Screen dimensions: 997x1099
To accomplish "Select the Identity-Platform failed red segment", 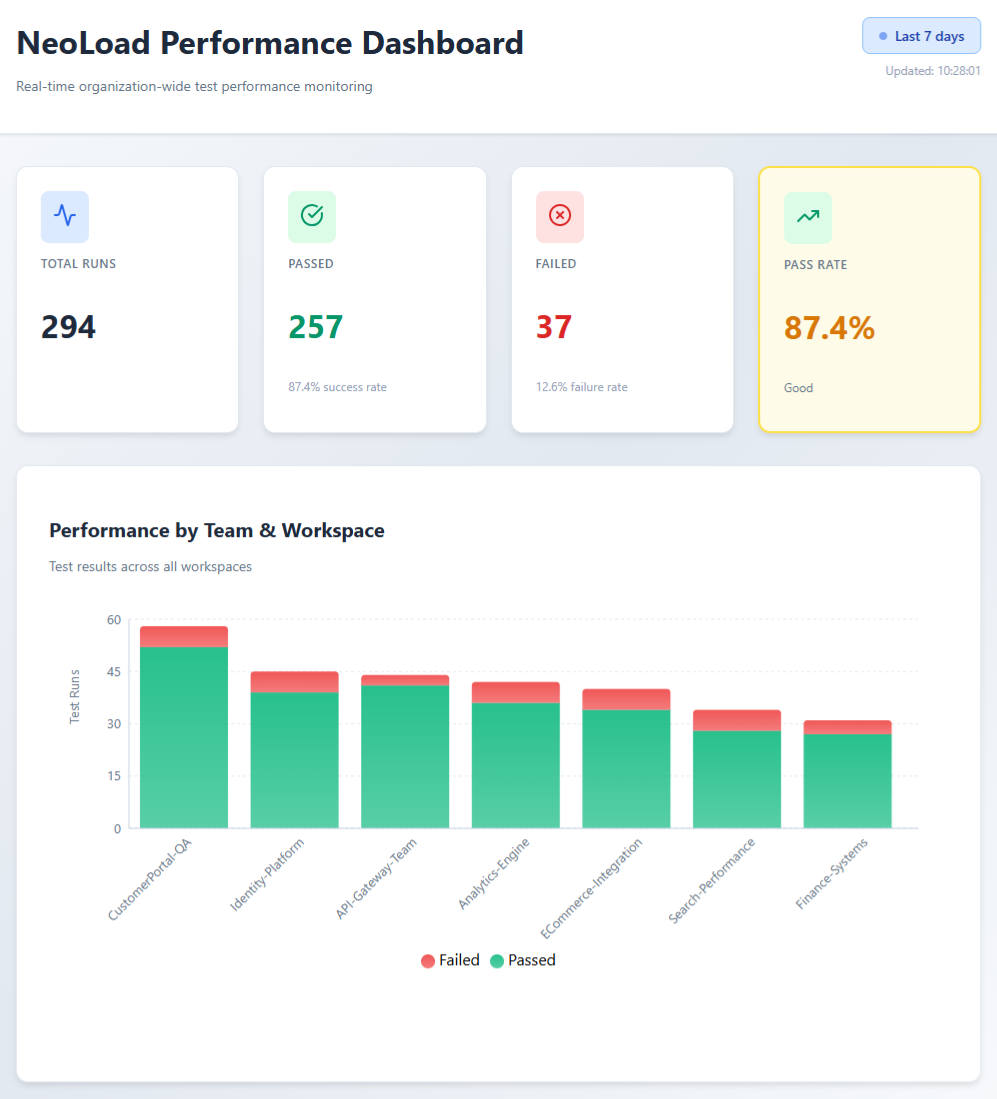I will (294, 682).
